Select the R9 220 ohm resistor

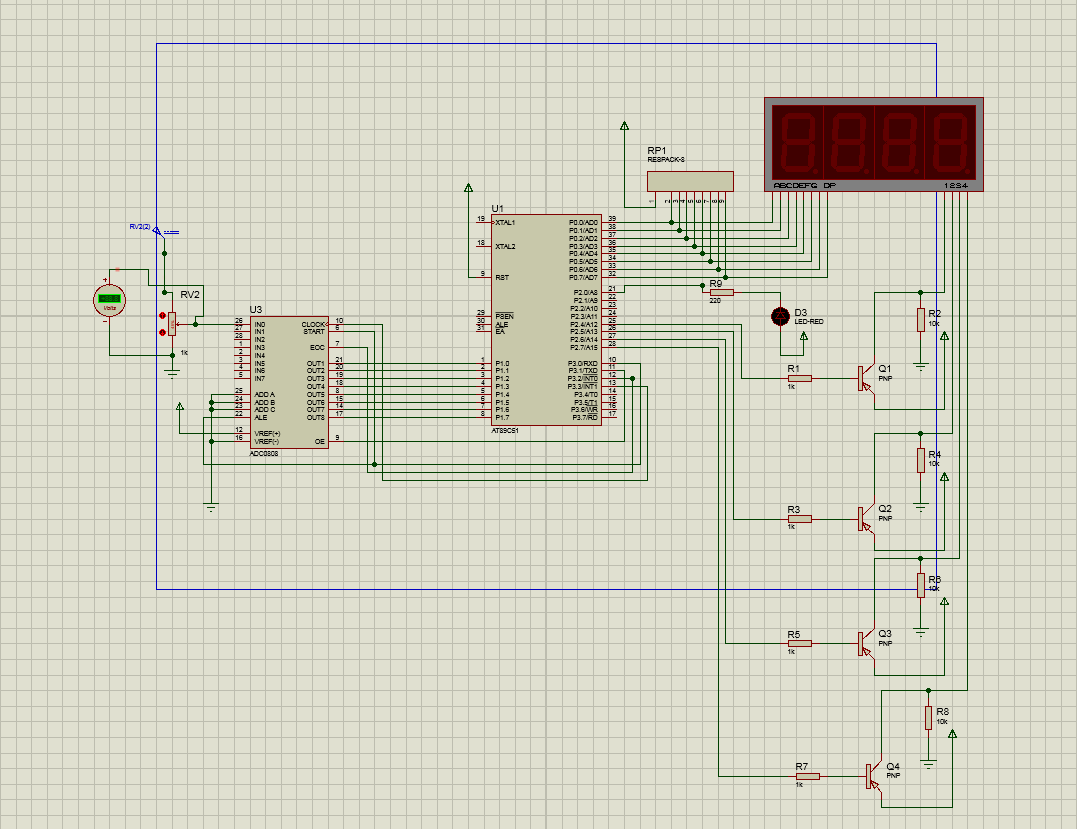point(721,292)
